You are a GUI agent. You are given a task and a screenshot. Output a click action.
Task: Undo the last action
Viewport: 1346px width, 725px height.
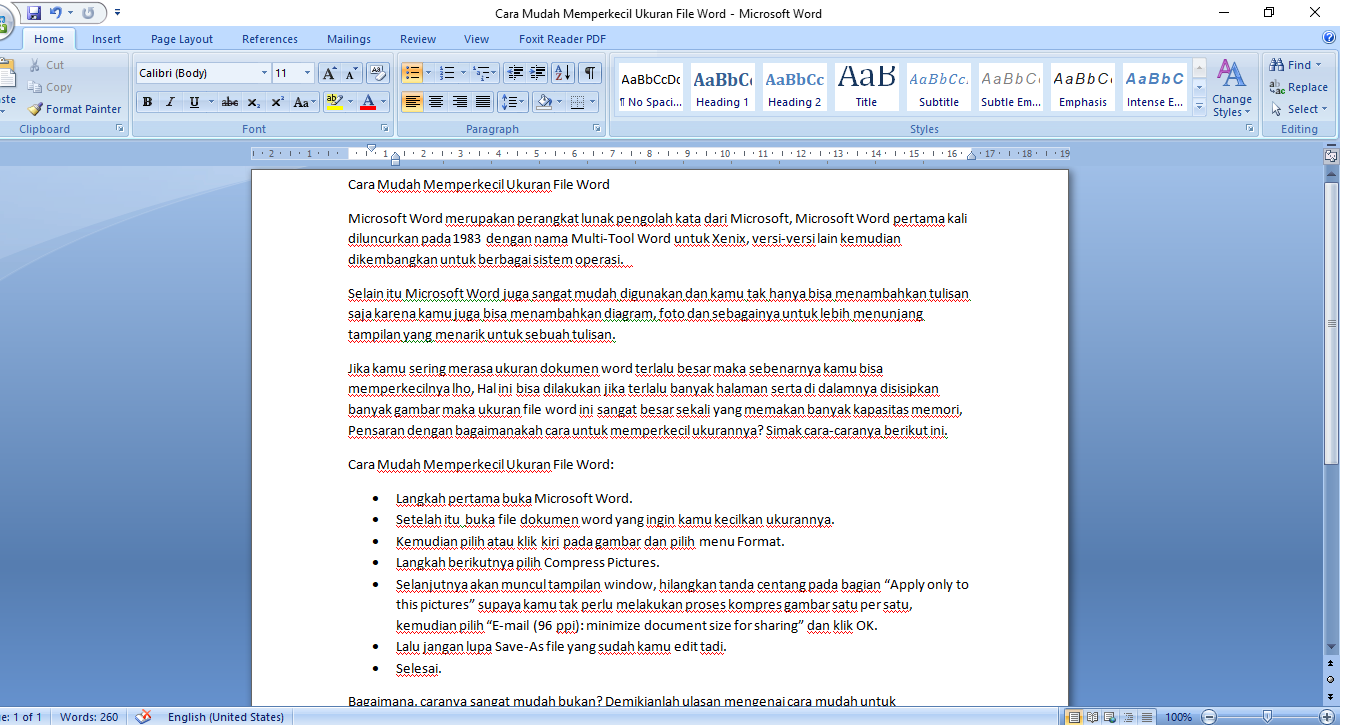tap(56, 13)
